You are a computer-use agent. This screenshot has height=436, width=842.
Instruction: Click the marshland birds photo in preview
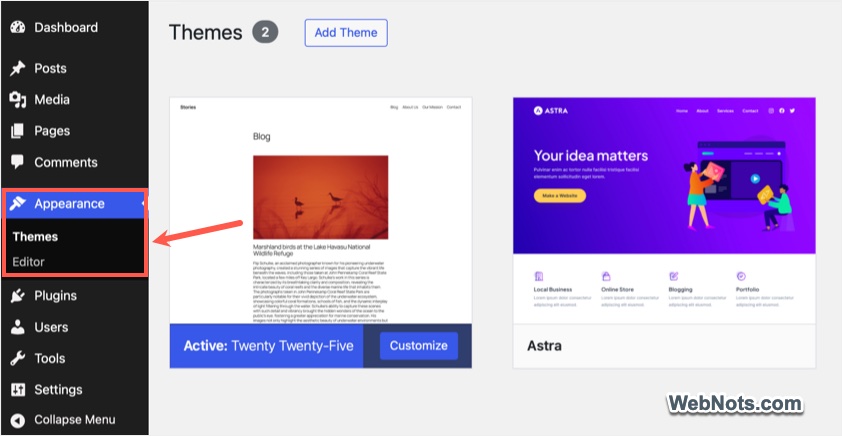coord(321,197)
